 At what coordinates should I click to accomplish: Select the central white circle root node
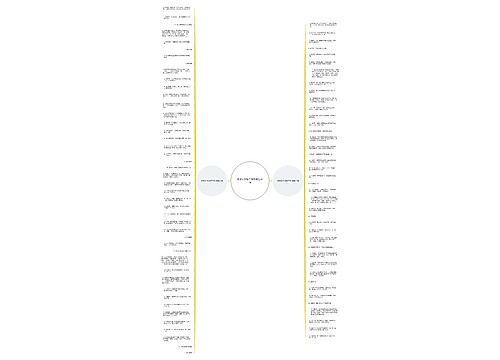click(250, 181)
